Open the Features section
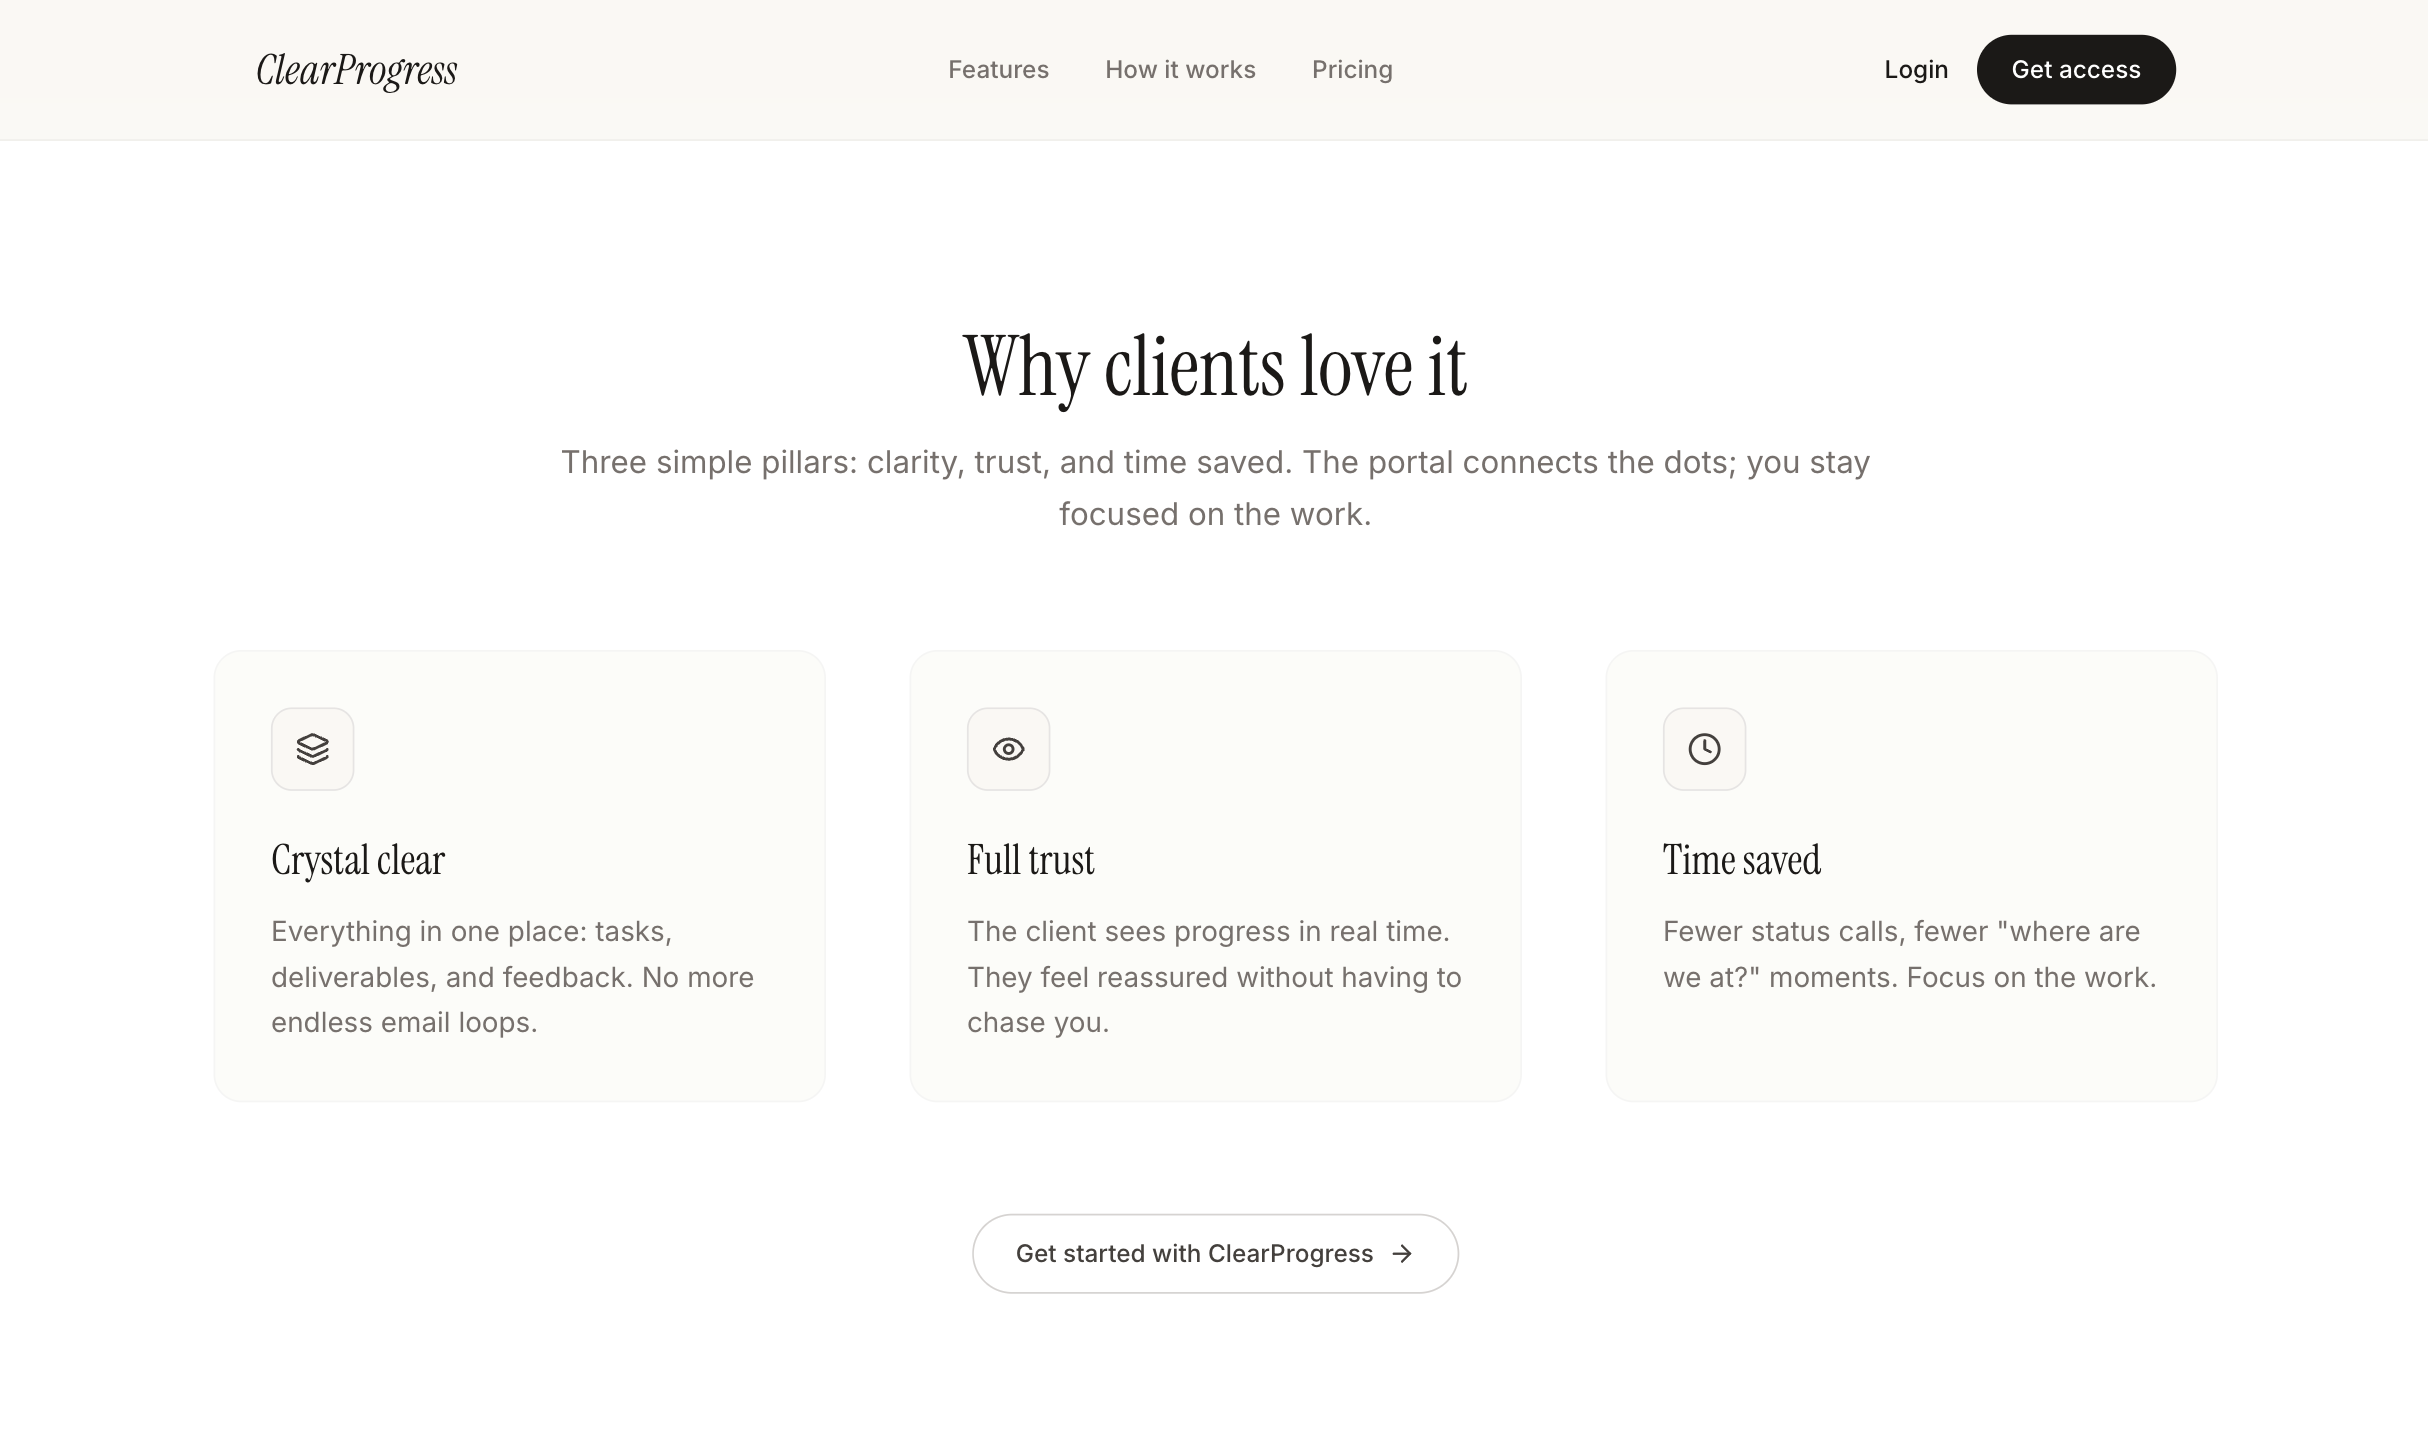This screenshot has height=1456, width=2428. coord(998,69)
